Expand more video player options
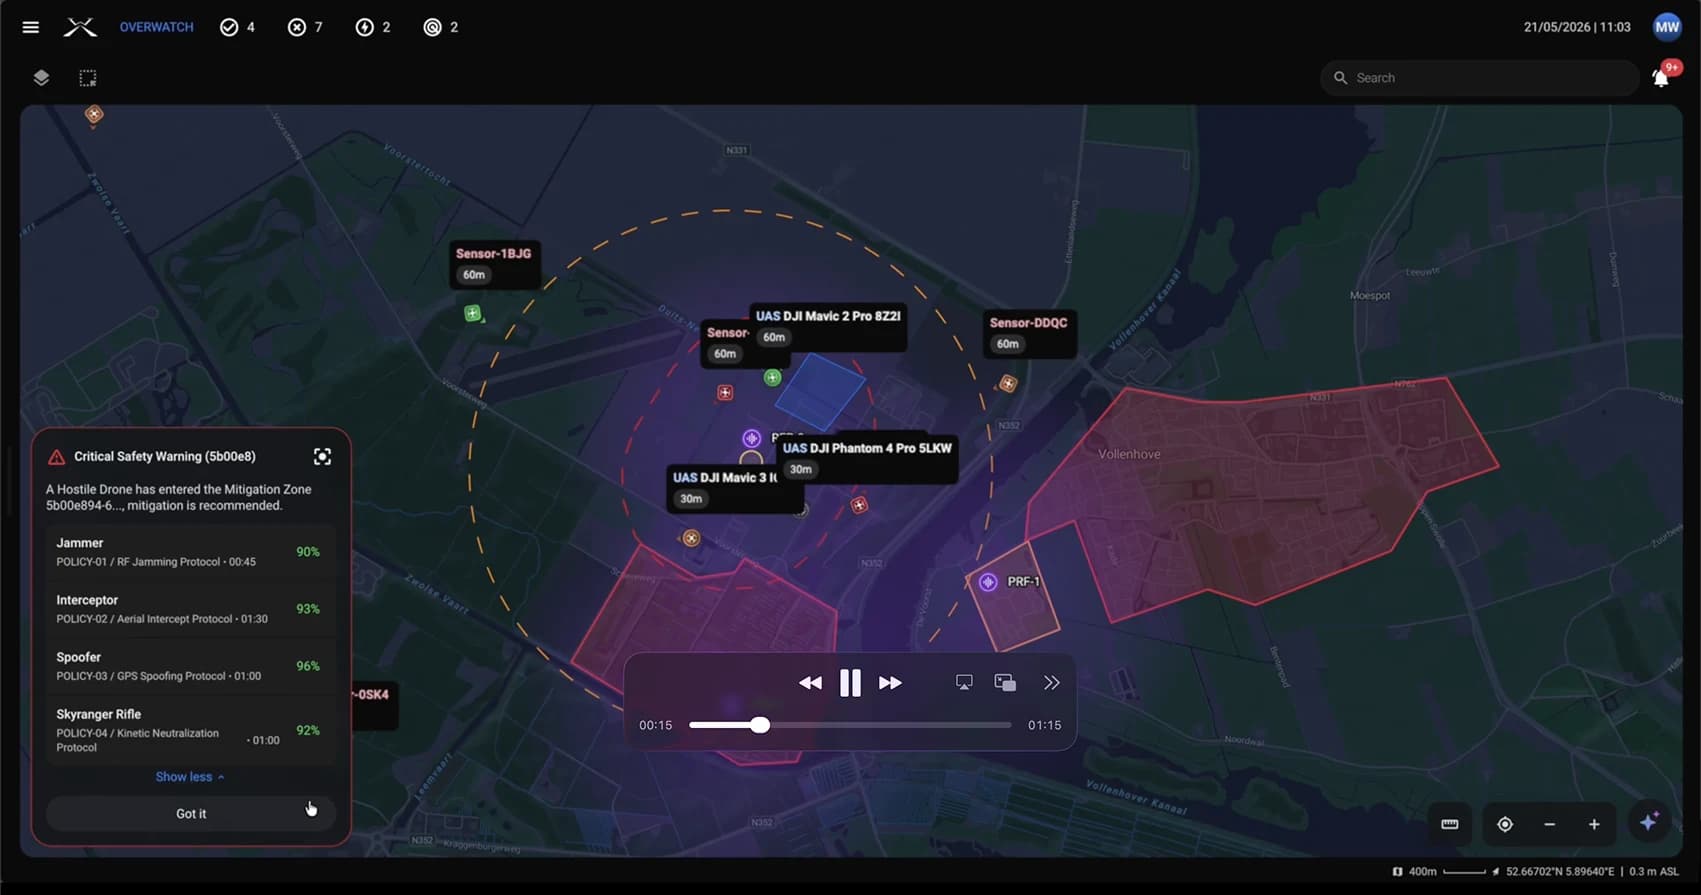The width and height of the screenshot is (1701, 895). pyautogui.click(x=1051, y=682)
